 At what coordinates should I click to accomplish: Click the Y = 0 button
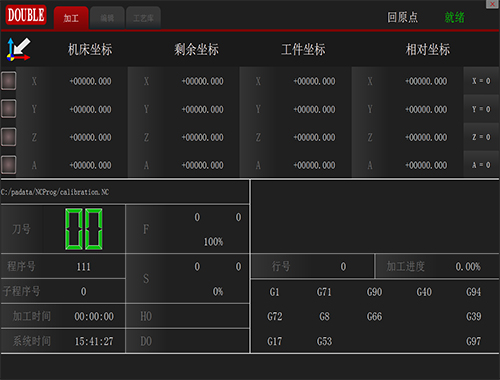click(481, 109)
